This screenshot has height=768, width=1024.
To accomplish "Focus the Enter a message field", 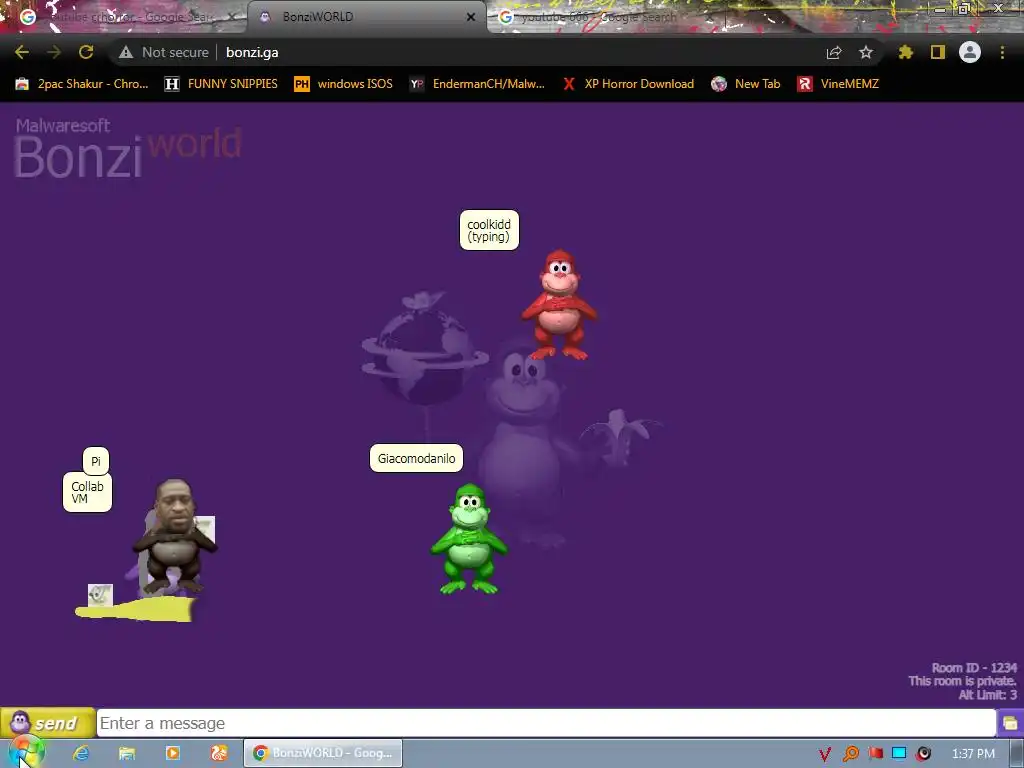I will pos(546,723).
